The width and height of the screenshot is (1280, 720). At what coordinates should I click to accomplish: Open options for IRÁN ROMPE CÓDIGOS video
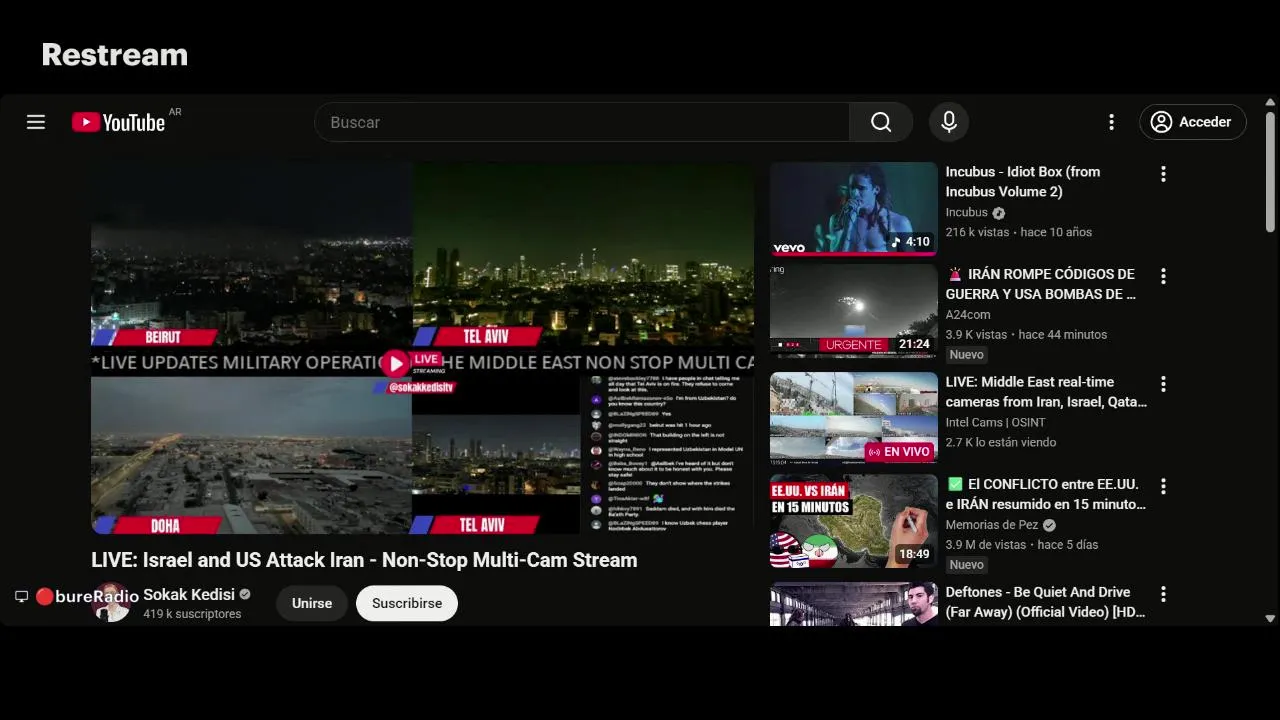[x=1163, y=276]
